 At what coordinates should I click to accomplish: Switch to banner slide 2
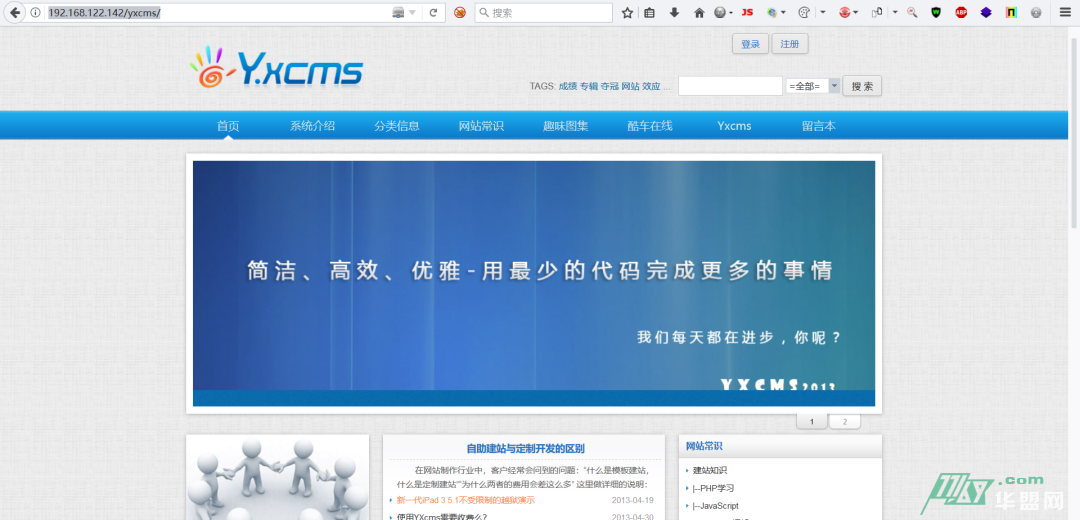click(844, 422)
